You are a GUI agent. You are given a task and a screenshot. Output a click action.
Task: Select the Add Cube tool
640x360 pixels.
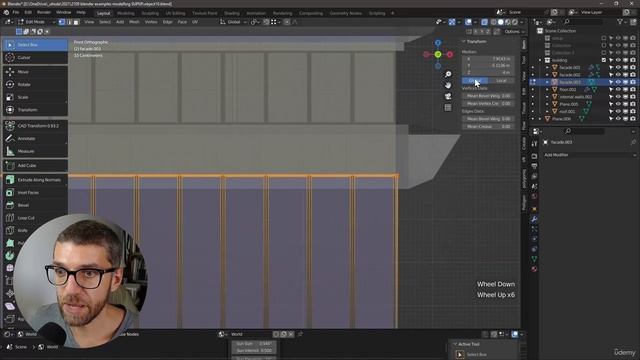pyautogui.click(x=35, y=165)
